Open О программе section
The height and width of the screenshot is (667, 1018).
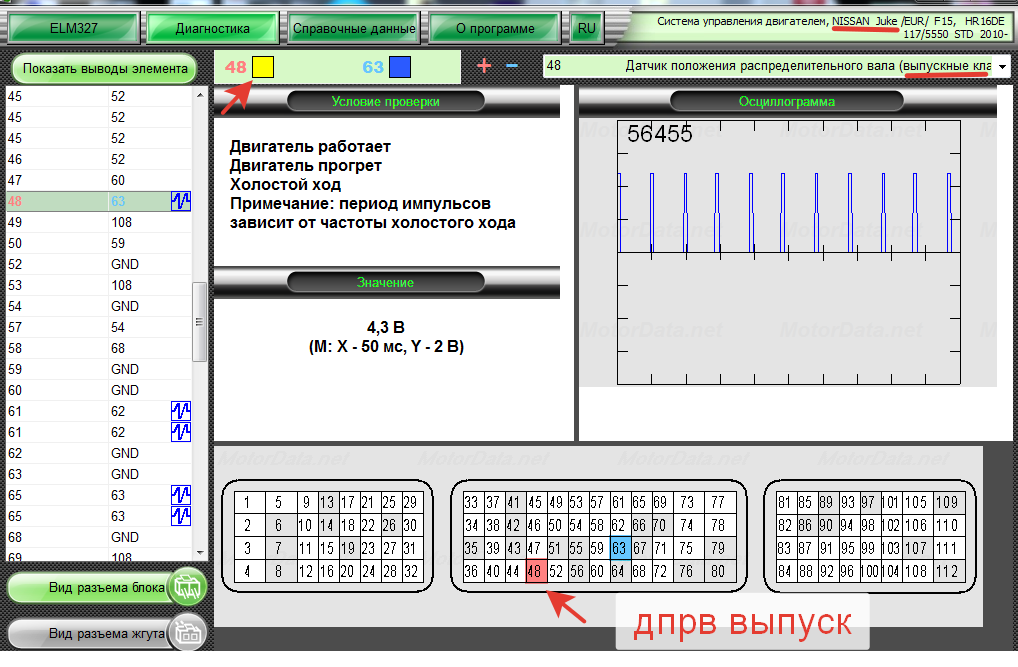(x=495, y=28)
